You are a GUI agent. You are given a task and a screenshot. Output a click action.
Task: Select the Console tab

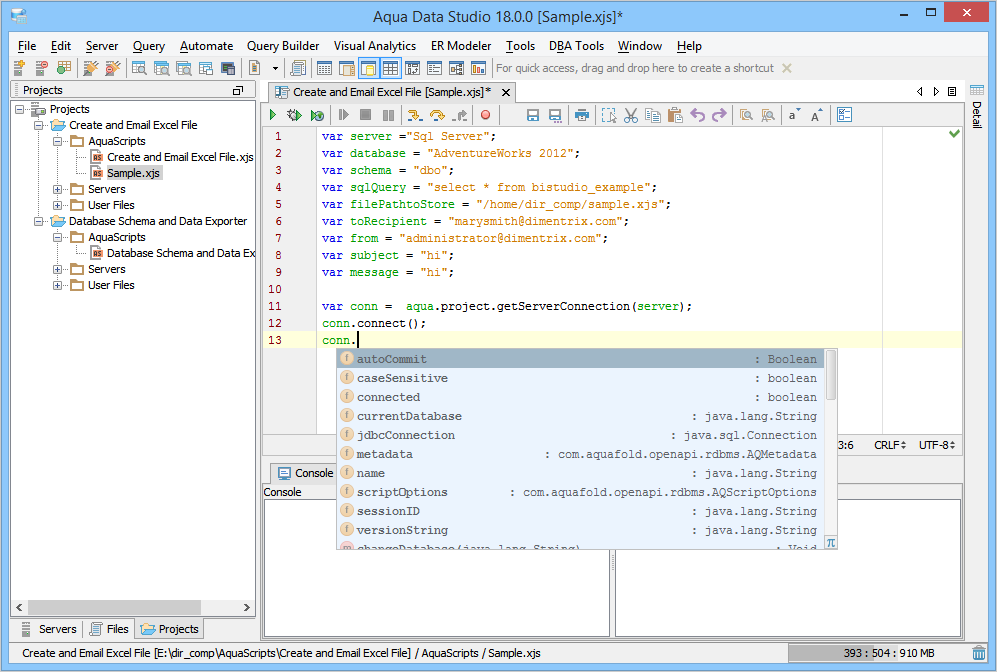coord(306,473)
